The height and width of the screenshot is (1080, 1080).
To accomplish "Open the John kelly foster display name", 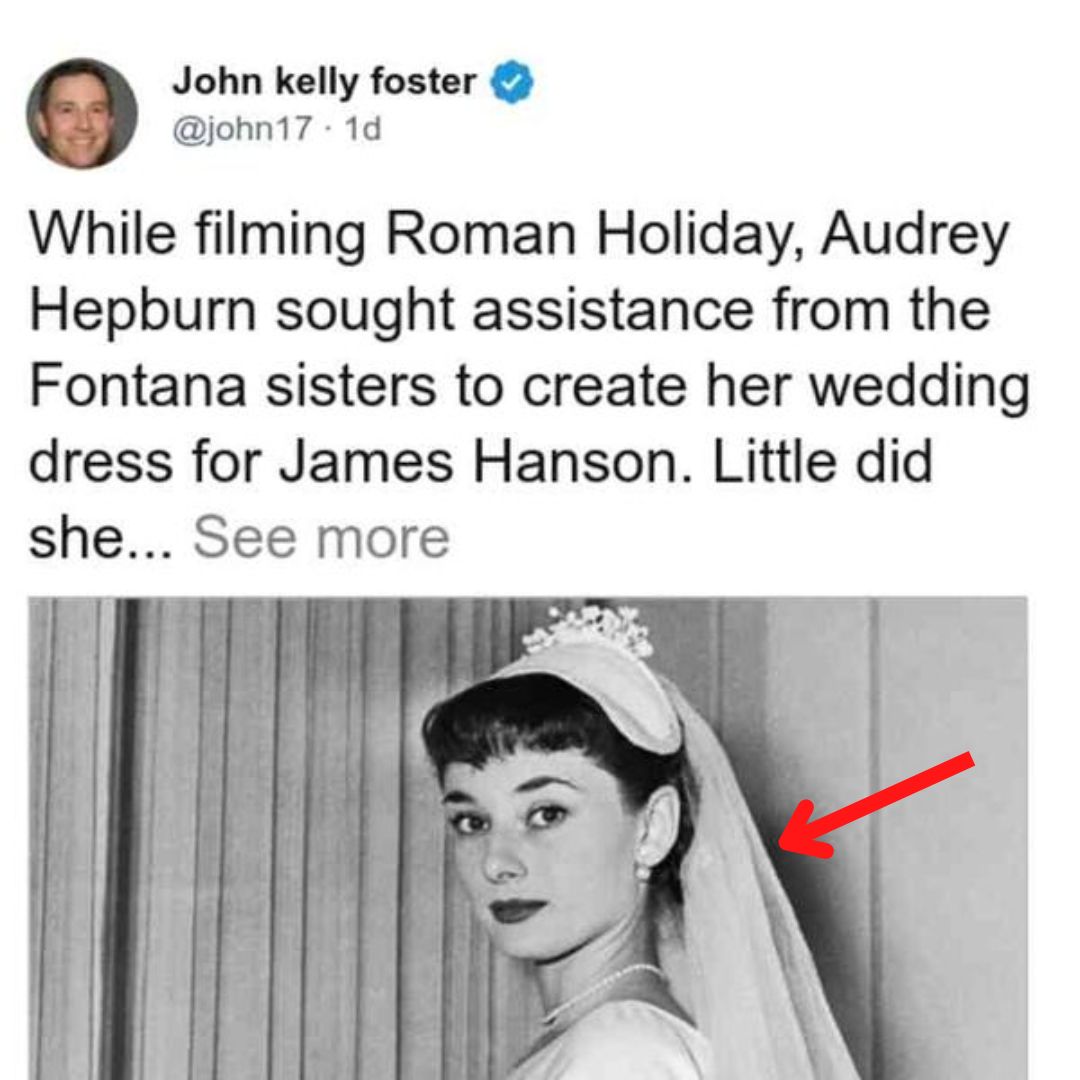I will [x=324, y=82].
